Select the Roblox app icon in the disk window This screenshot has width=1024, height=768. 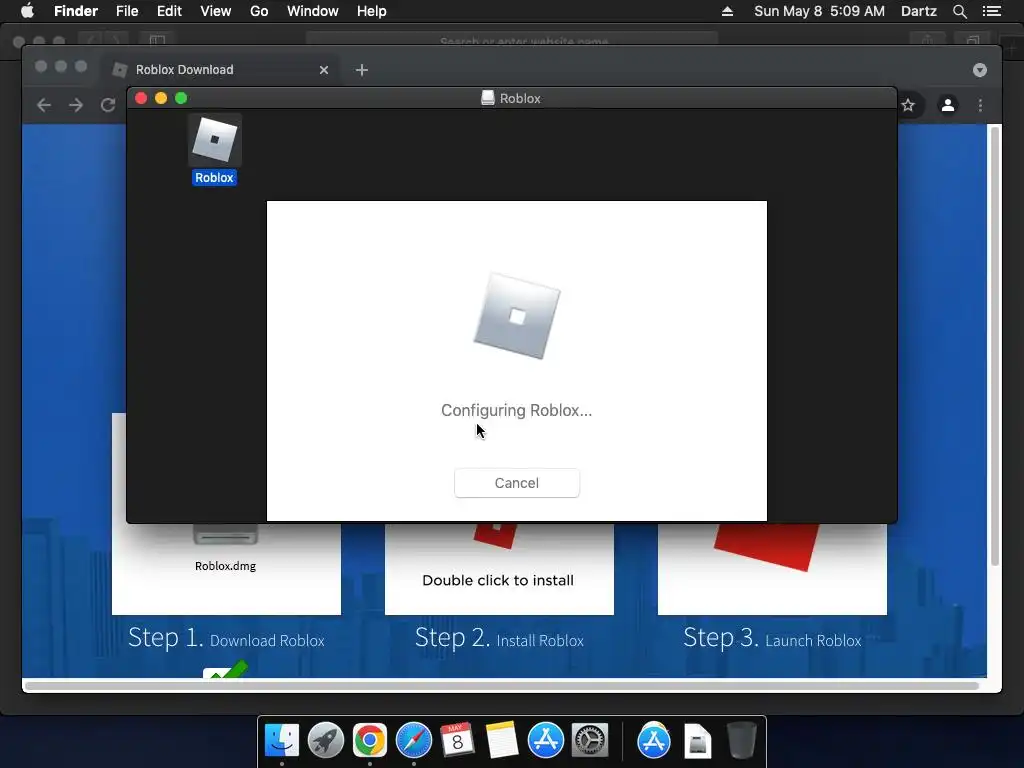point(214,140)
